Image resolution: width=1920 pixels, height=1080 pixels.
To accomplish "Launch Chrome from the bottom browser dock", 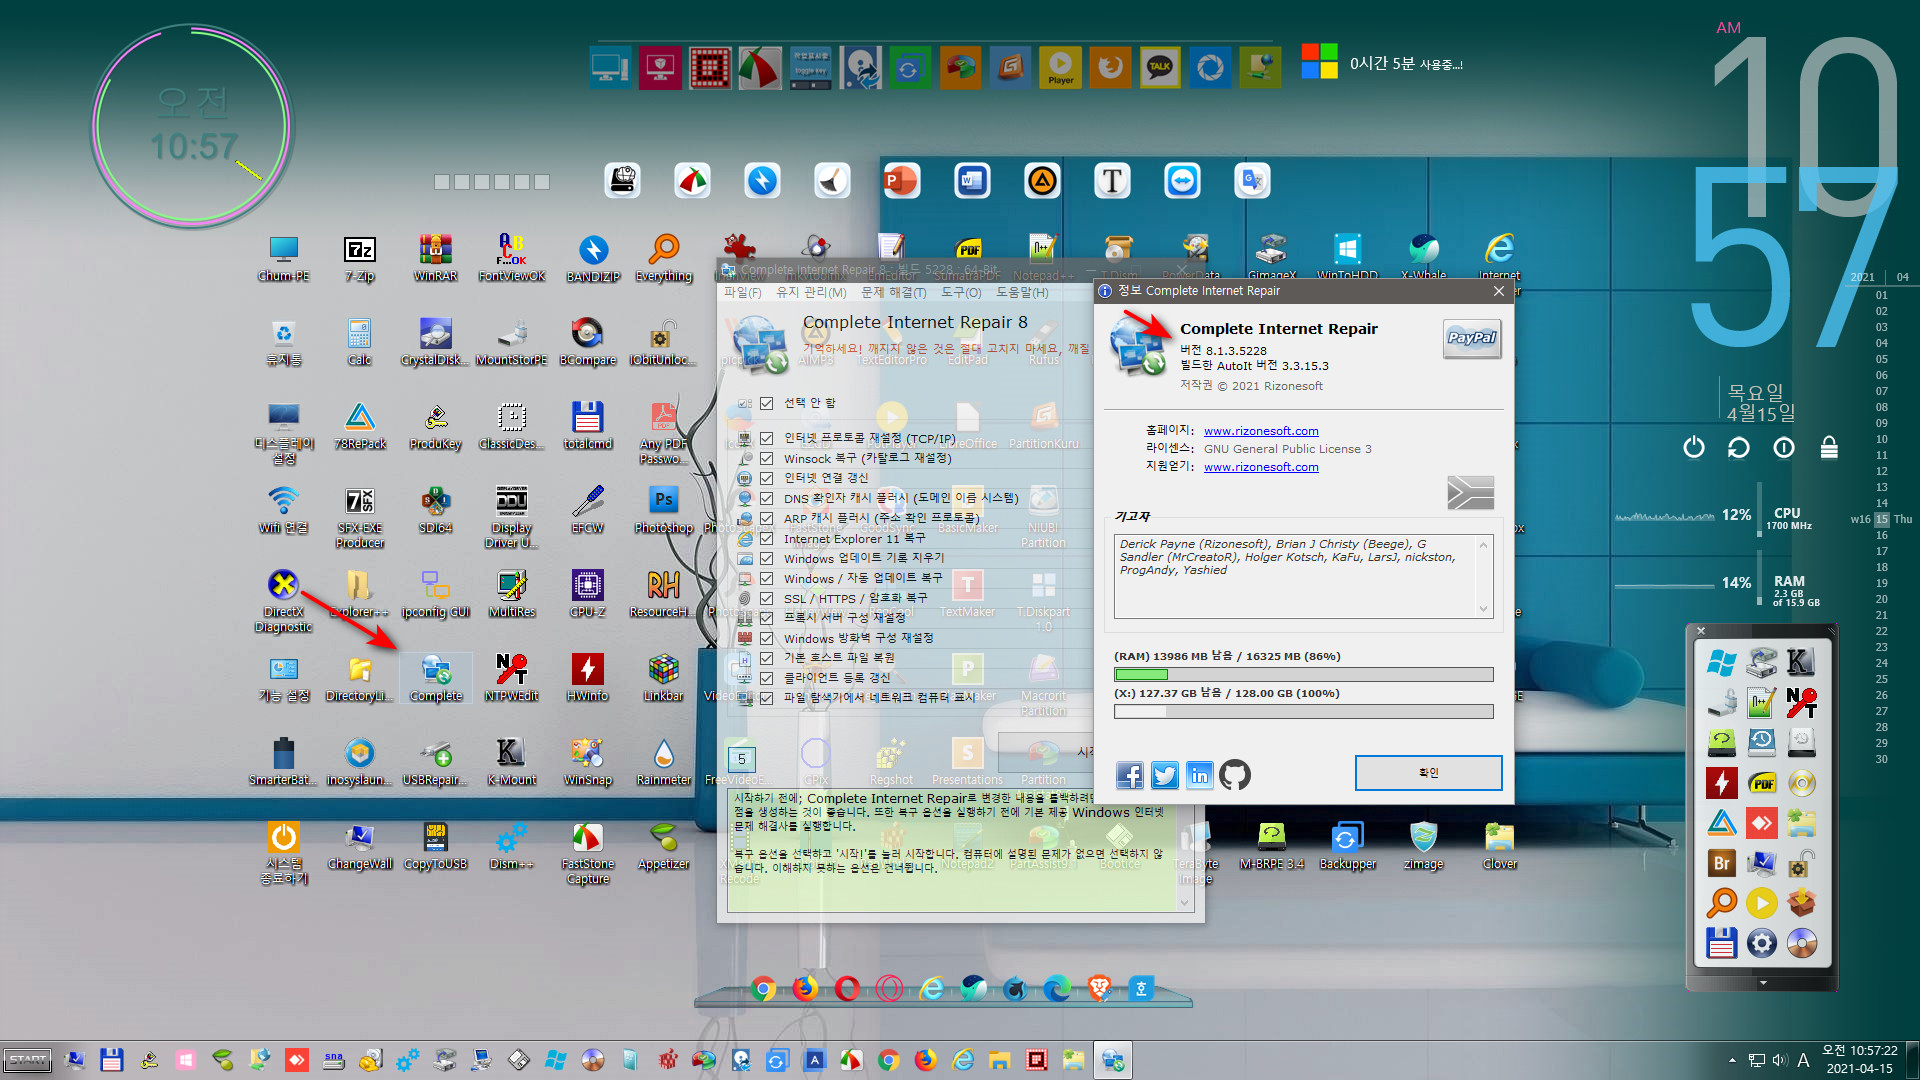I will pos(763,989).
